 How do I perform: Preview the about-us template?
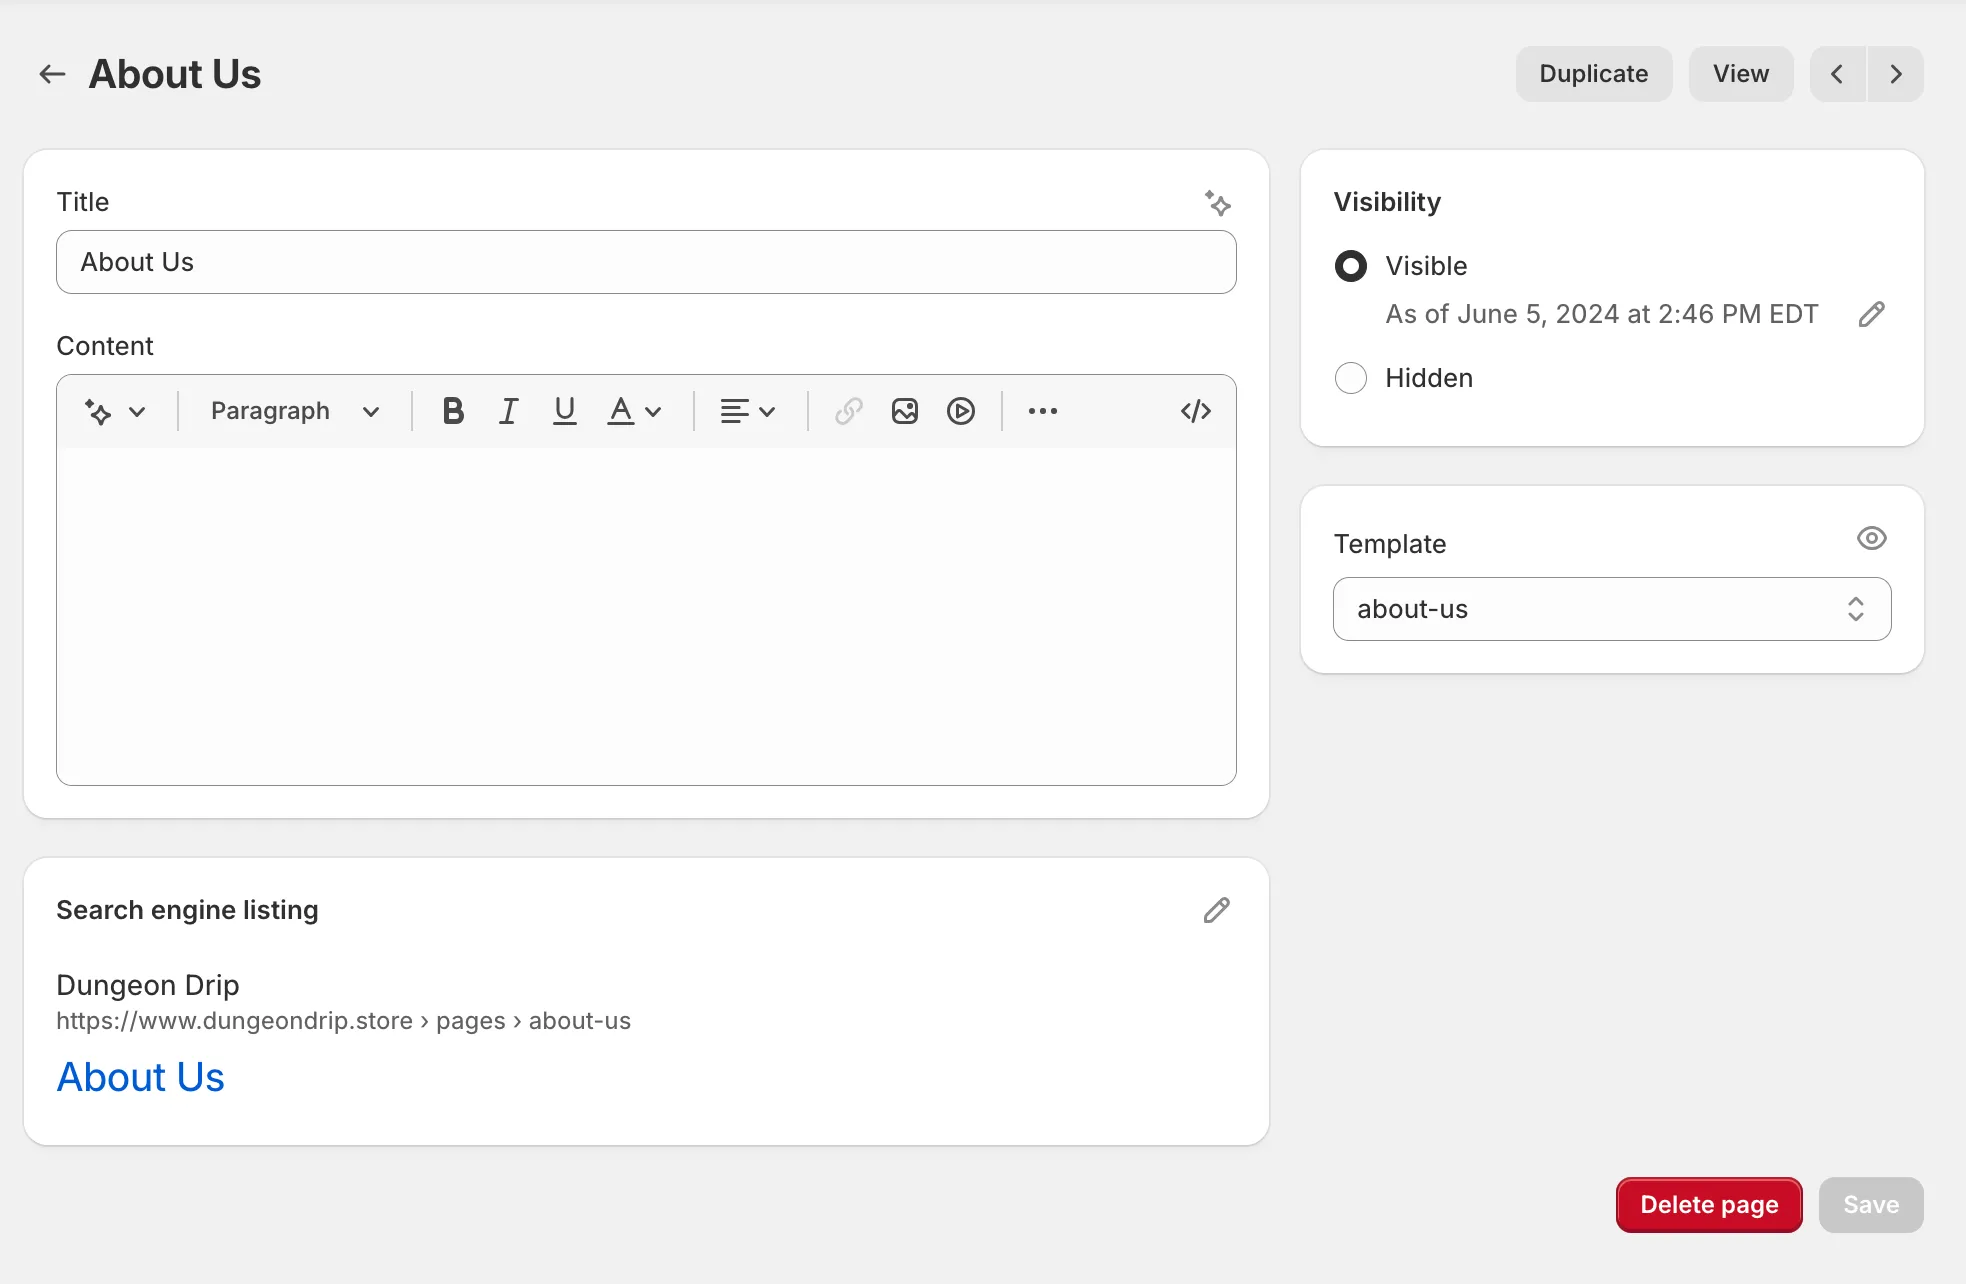pyautogui.click(x=1872, y=538)
